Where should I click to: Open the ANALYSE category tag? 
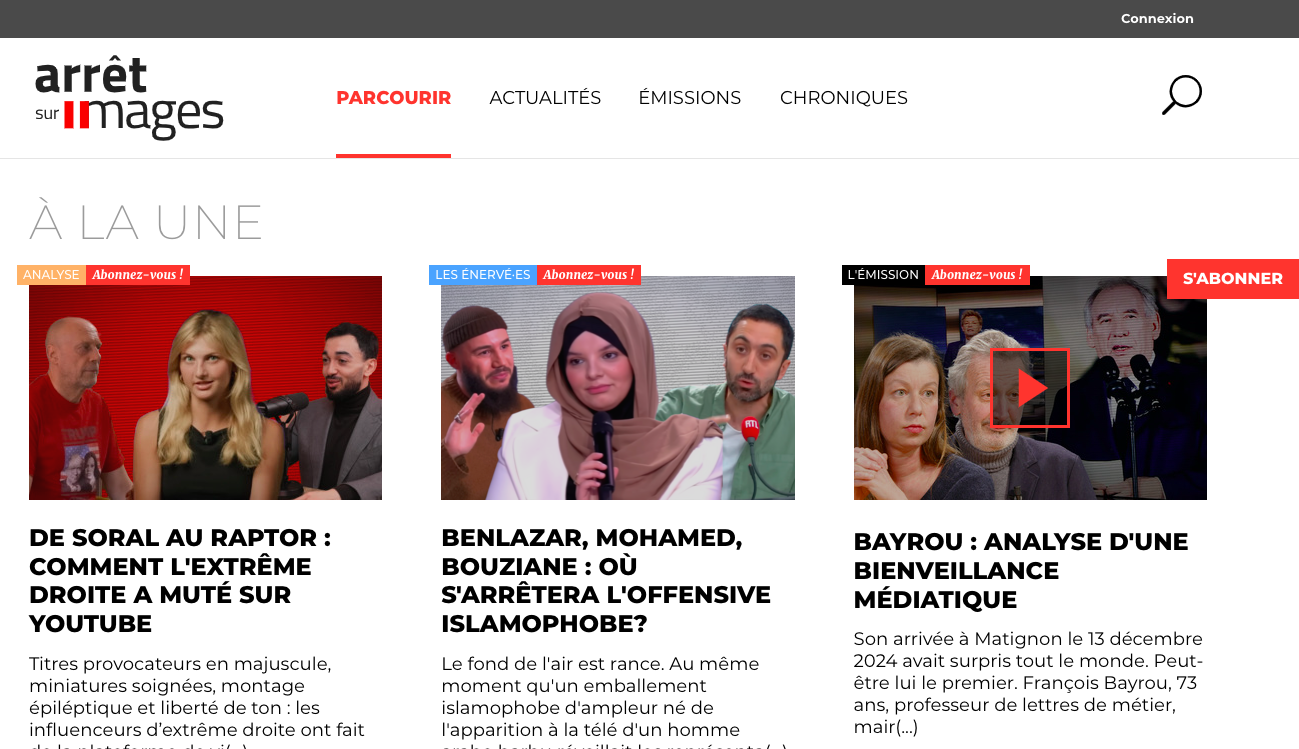tap(51, 275)
